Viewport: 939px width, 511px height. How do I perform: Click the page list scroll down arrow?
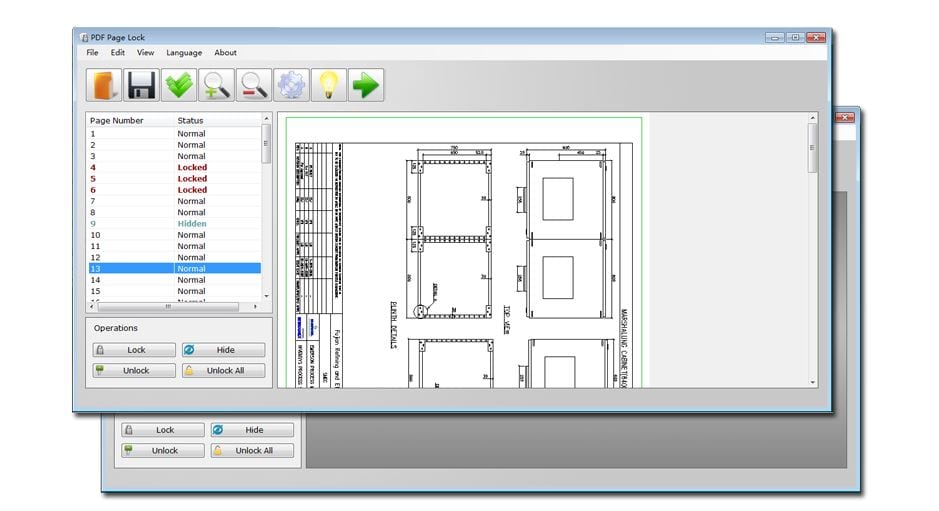tap(266, 297)
